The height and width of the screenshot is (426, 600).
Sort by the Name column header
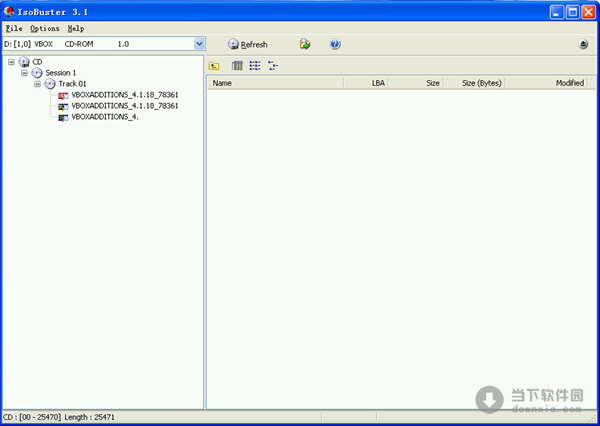pyautogui.click(x=276, y=83)
